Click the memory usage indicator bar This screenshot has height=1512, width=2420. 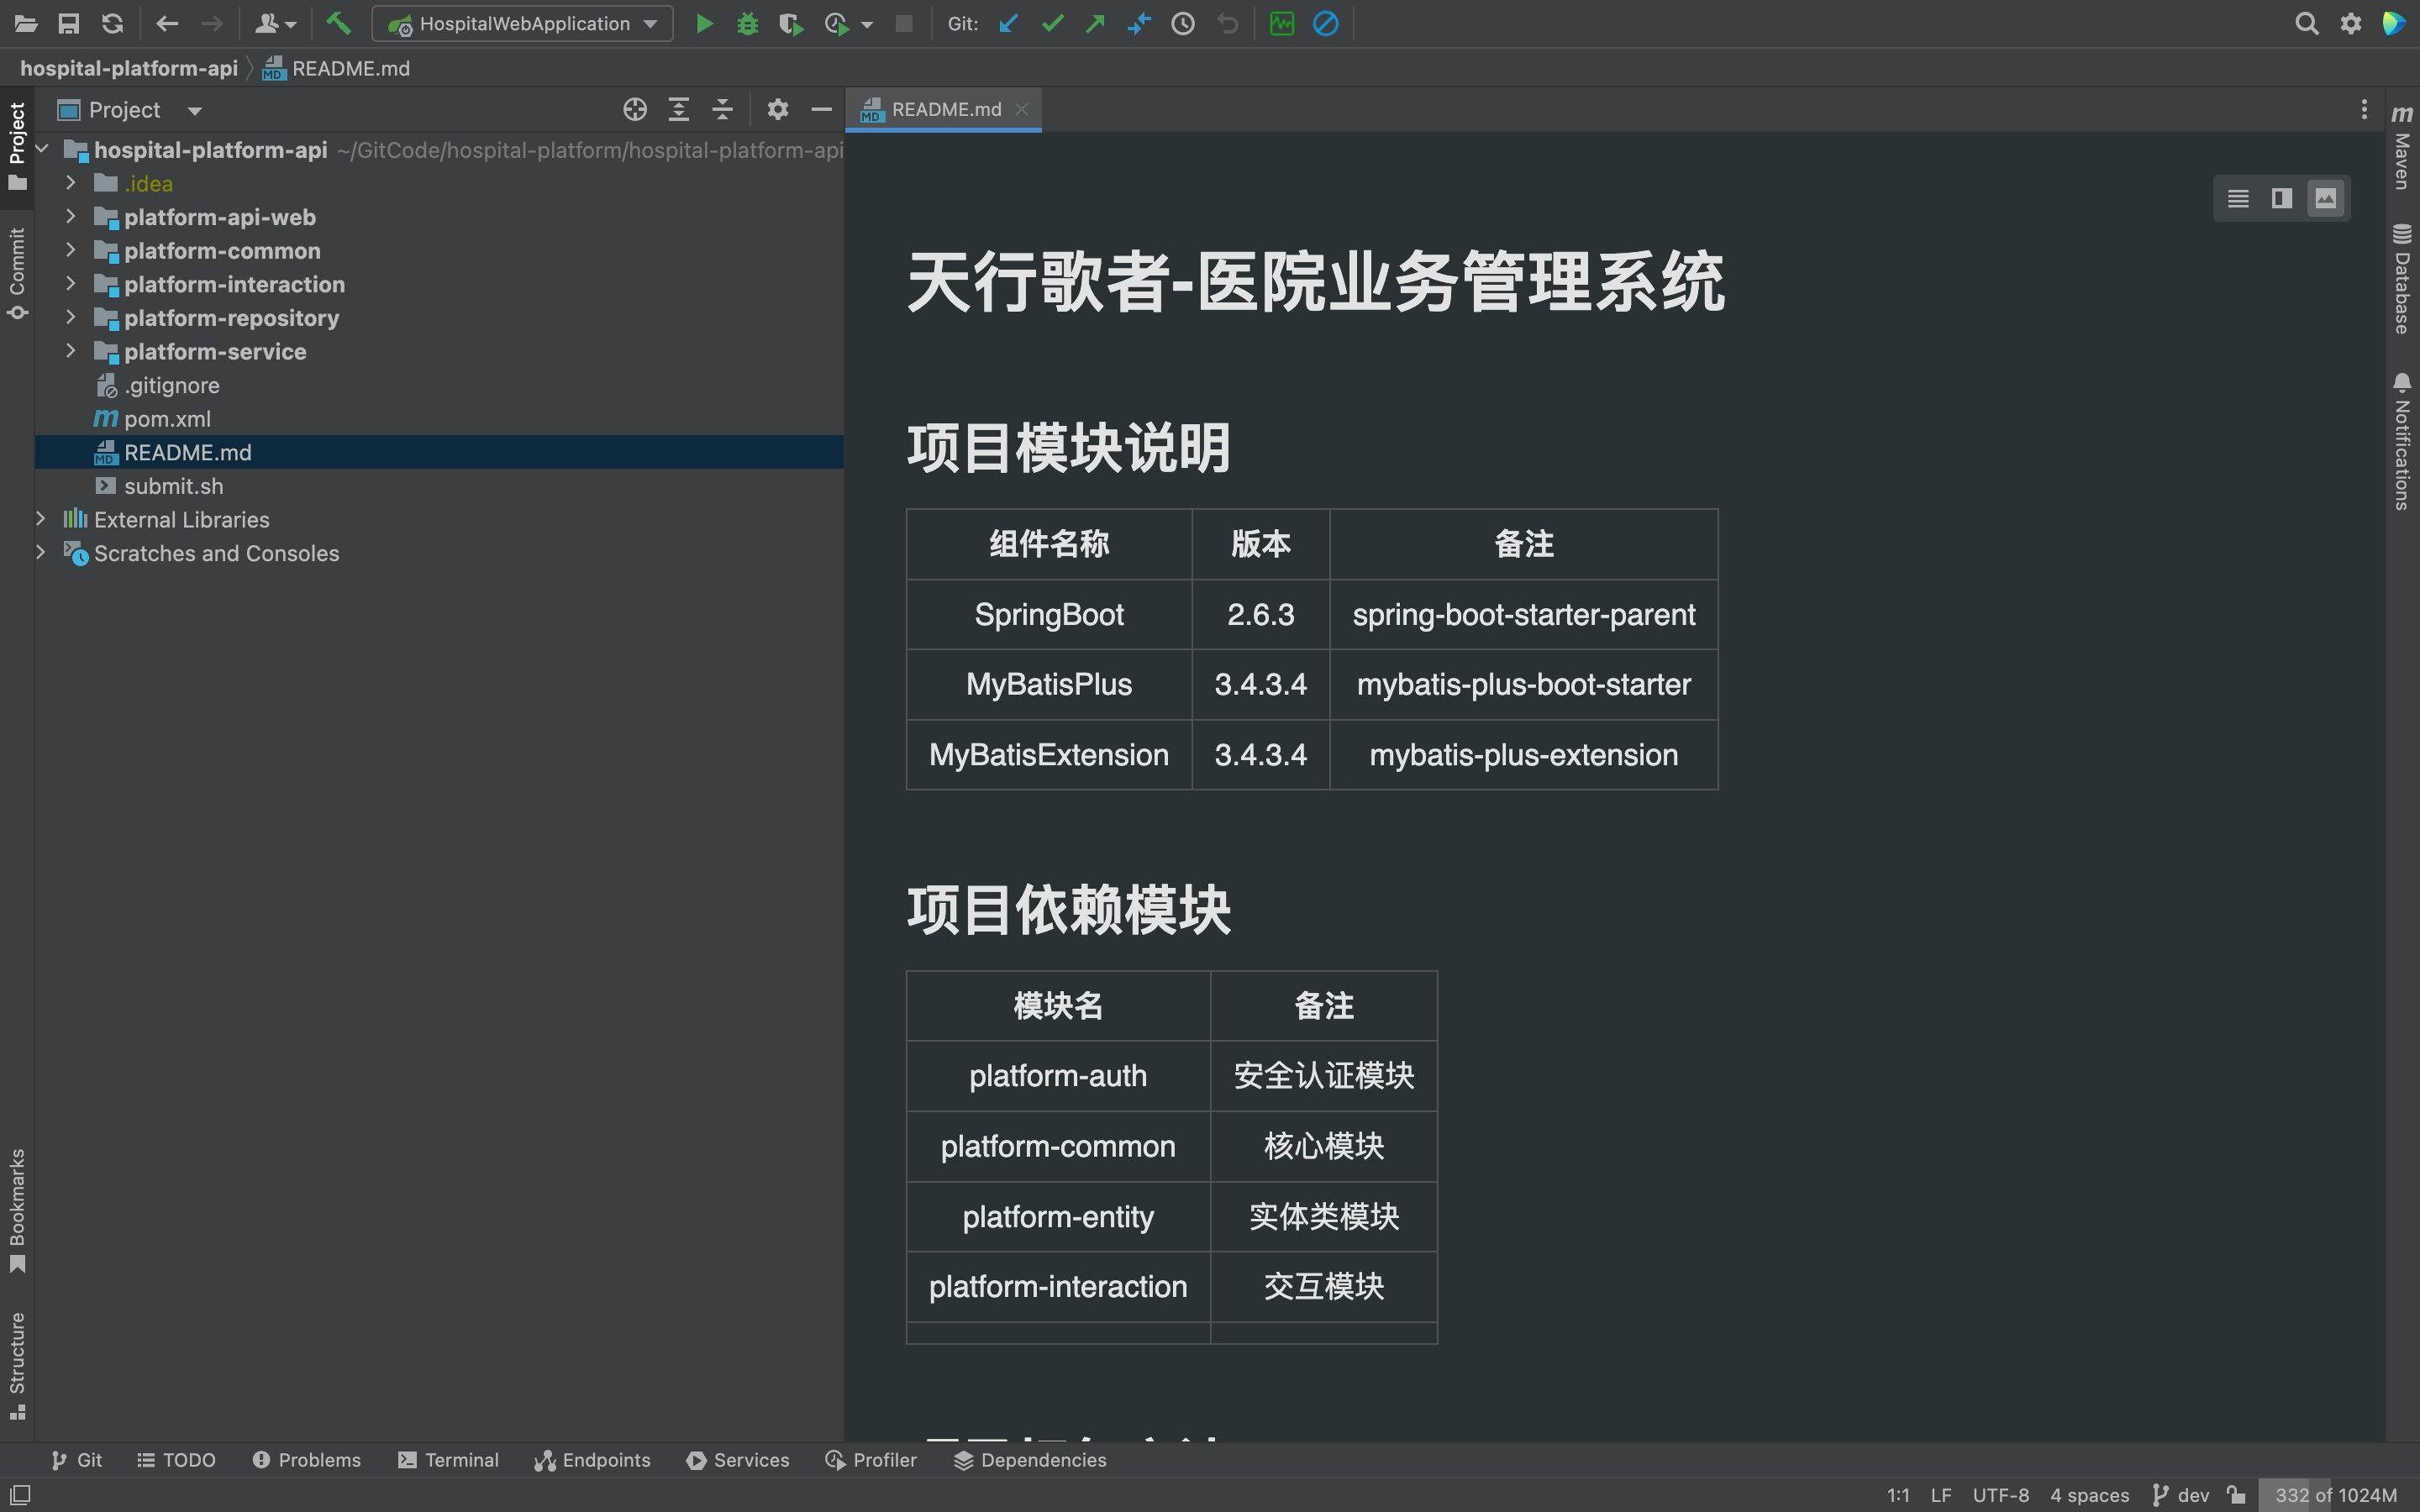tap(2335, 1495)
